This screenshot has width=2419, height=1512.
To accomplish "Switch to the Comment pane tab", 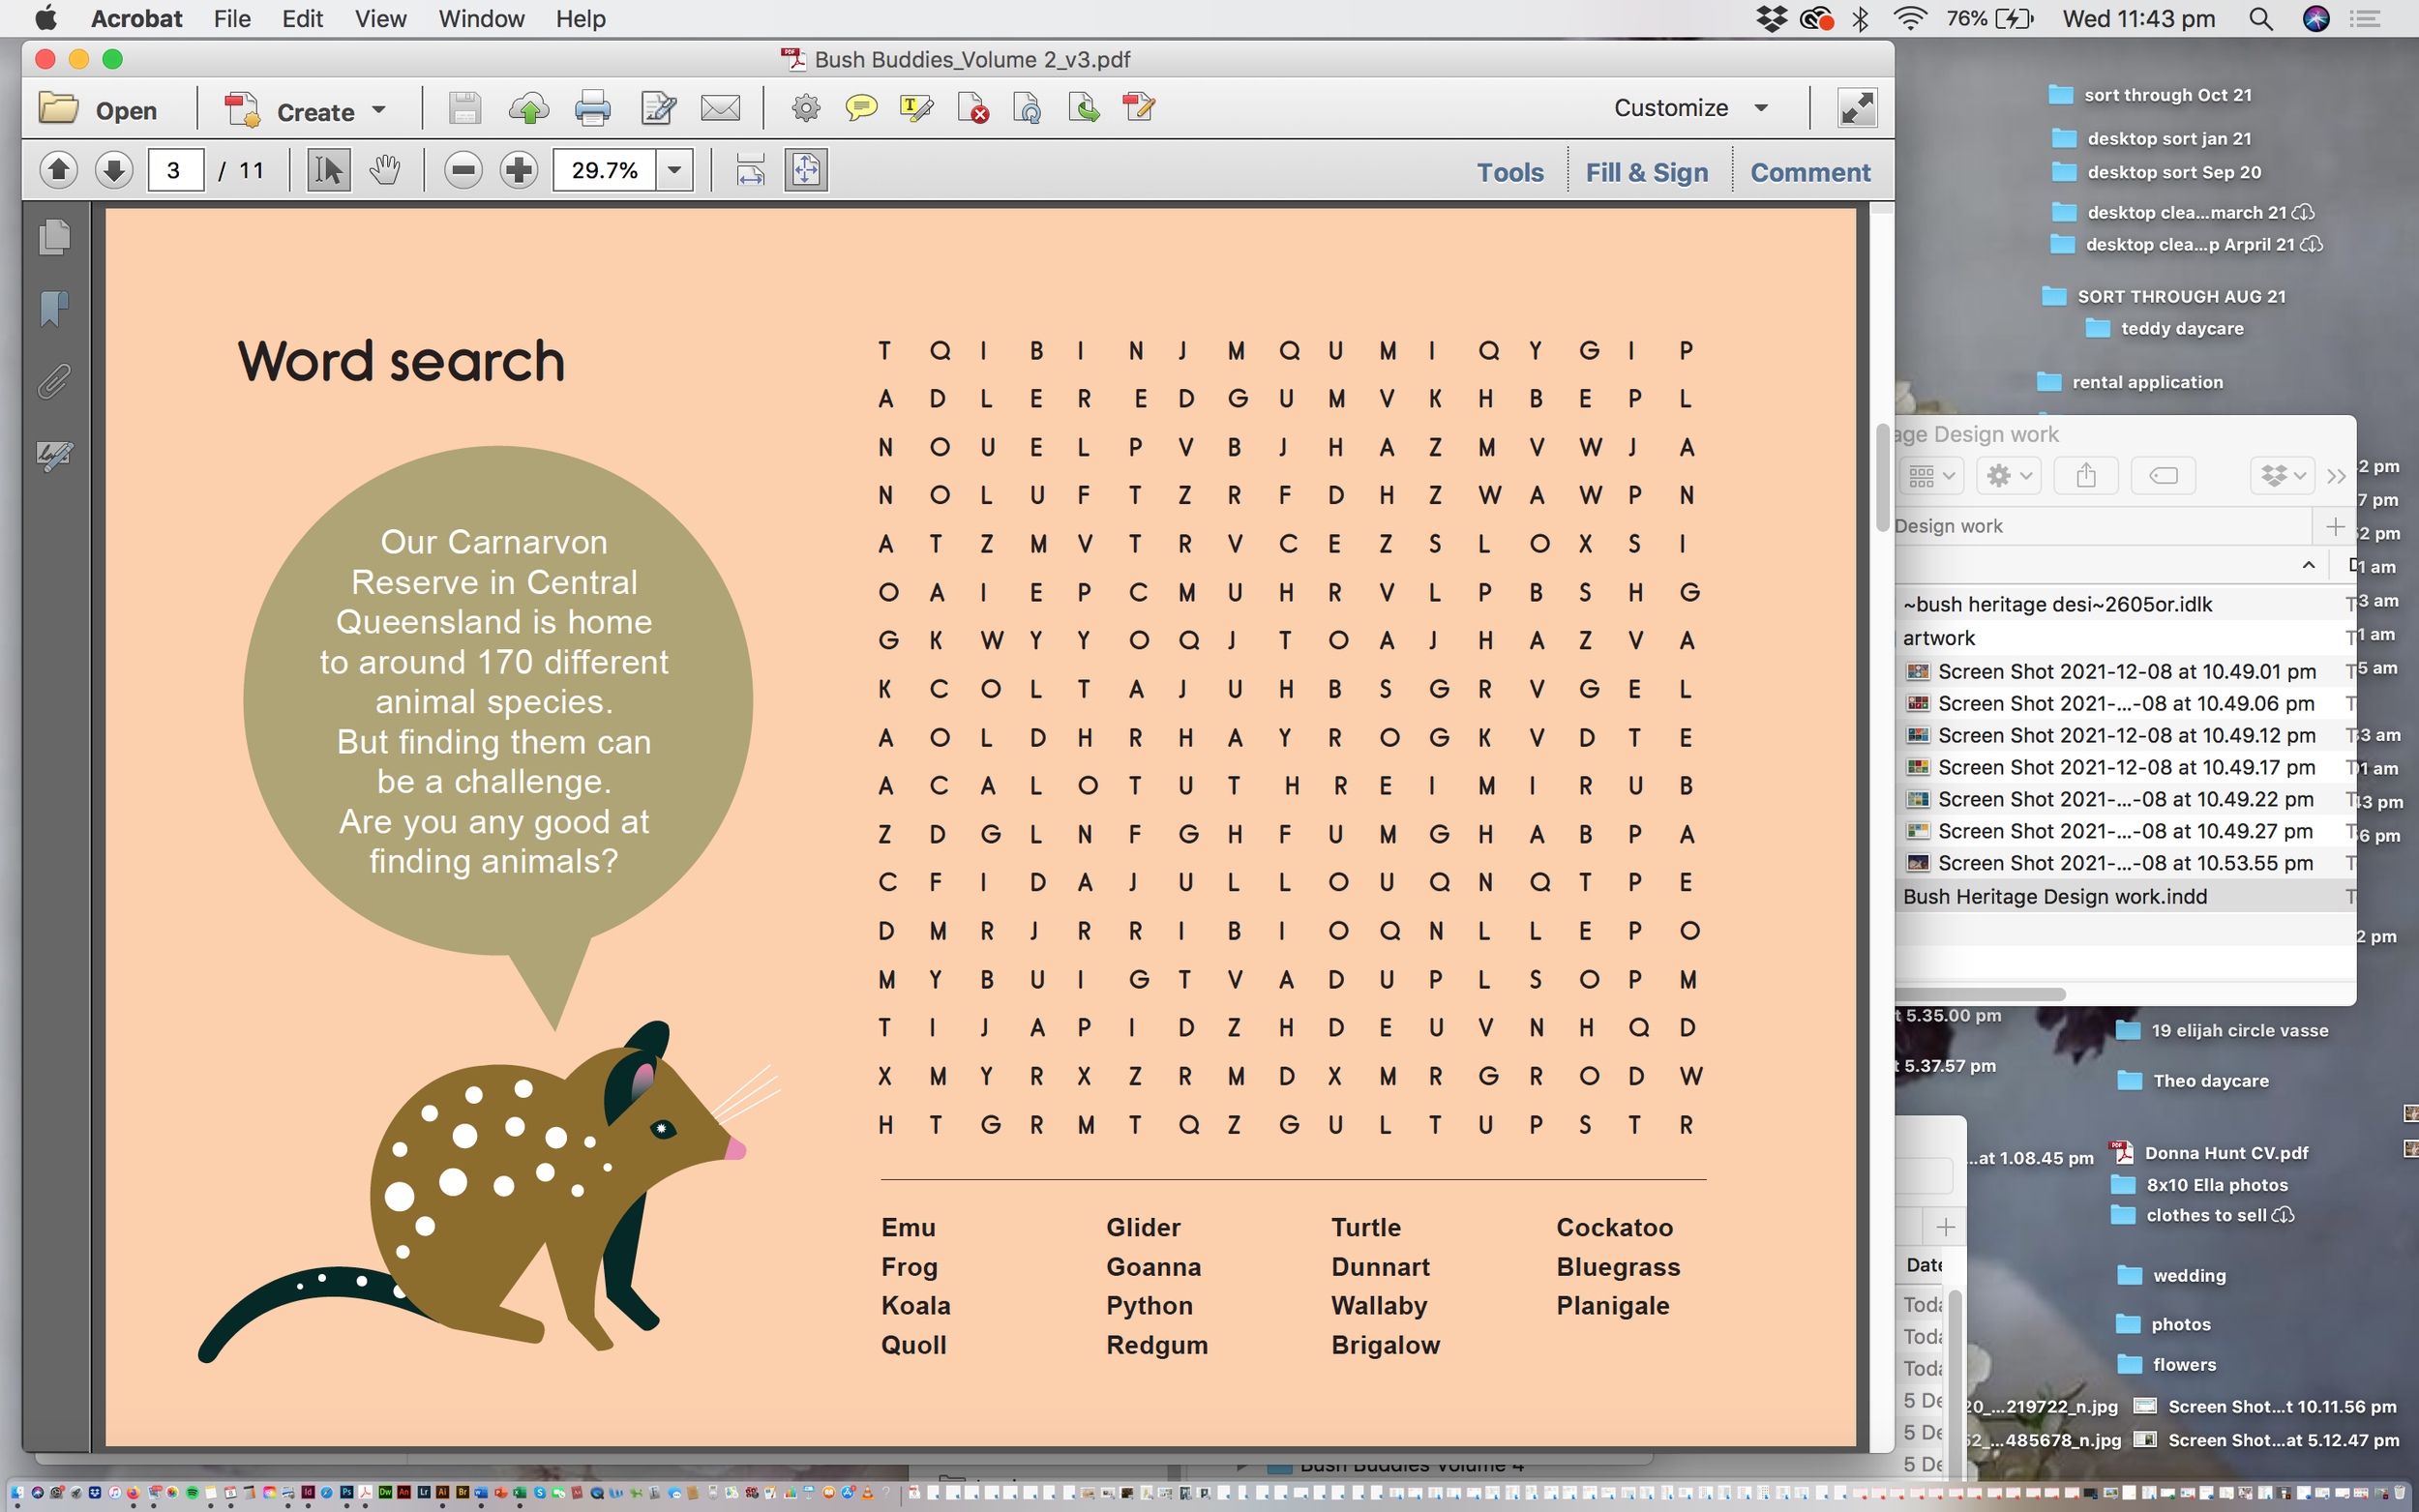I will 1810,172.
